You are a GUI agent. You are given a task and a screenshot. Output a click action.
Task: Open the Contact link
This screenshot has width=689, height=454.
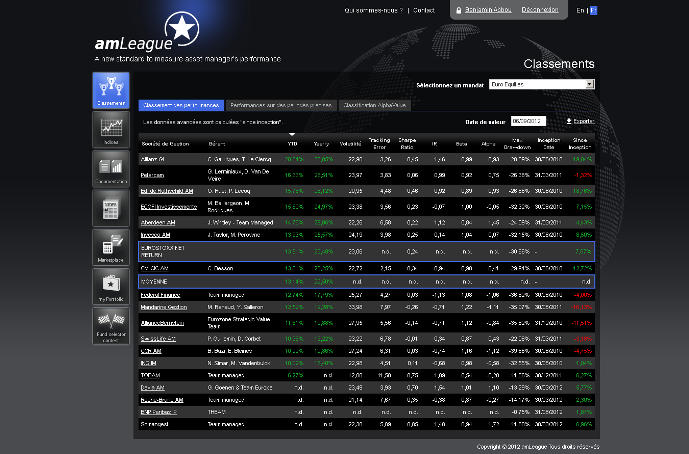[x=424, y=10]
